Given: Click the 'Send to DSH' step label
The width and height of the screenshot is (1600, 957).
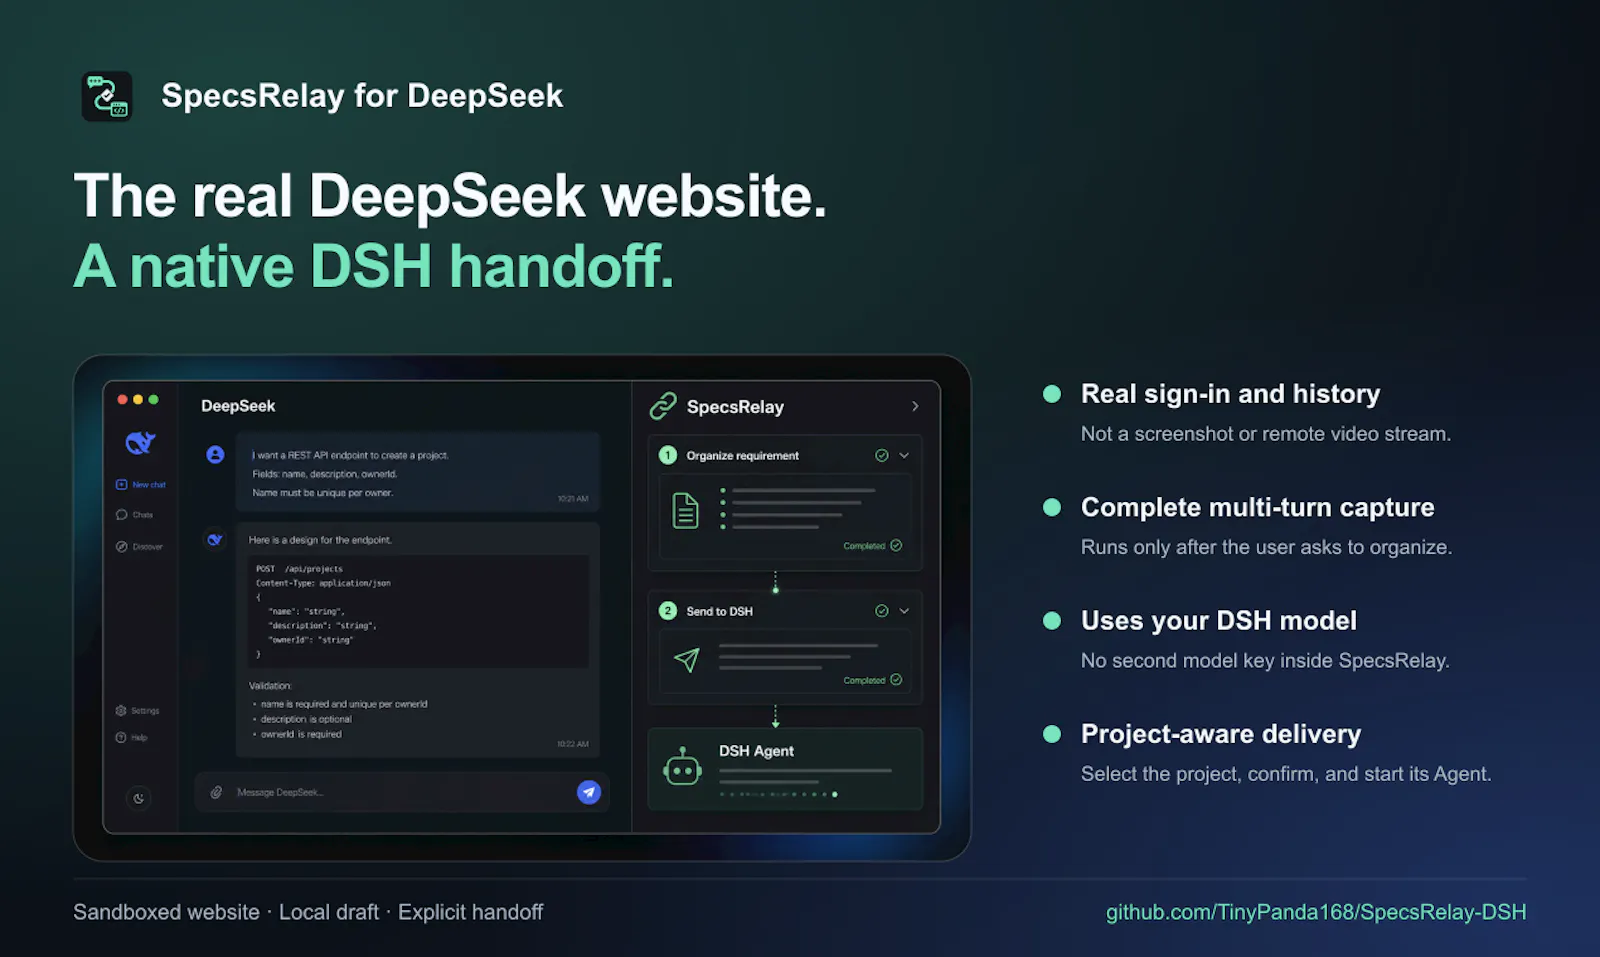Looking at the screenshot, I should [719, 611].
